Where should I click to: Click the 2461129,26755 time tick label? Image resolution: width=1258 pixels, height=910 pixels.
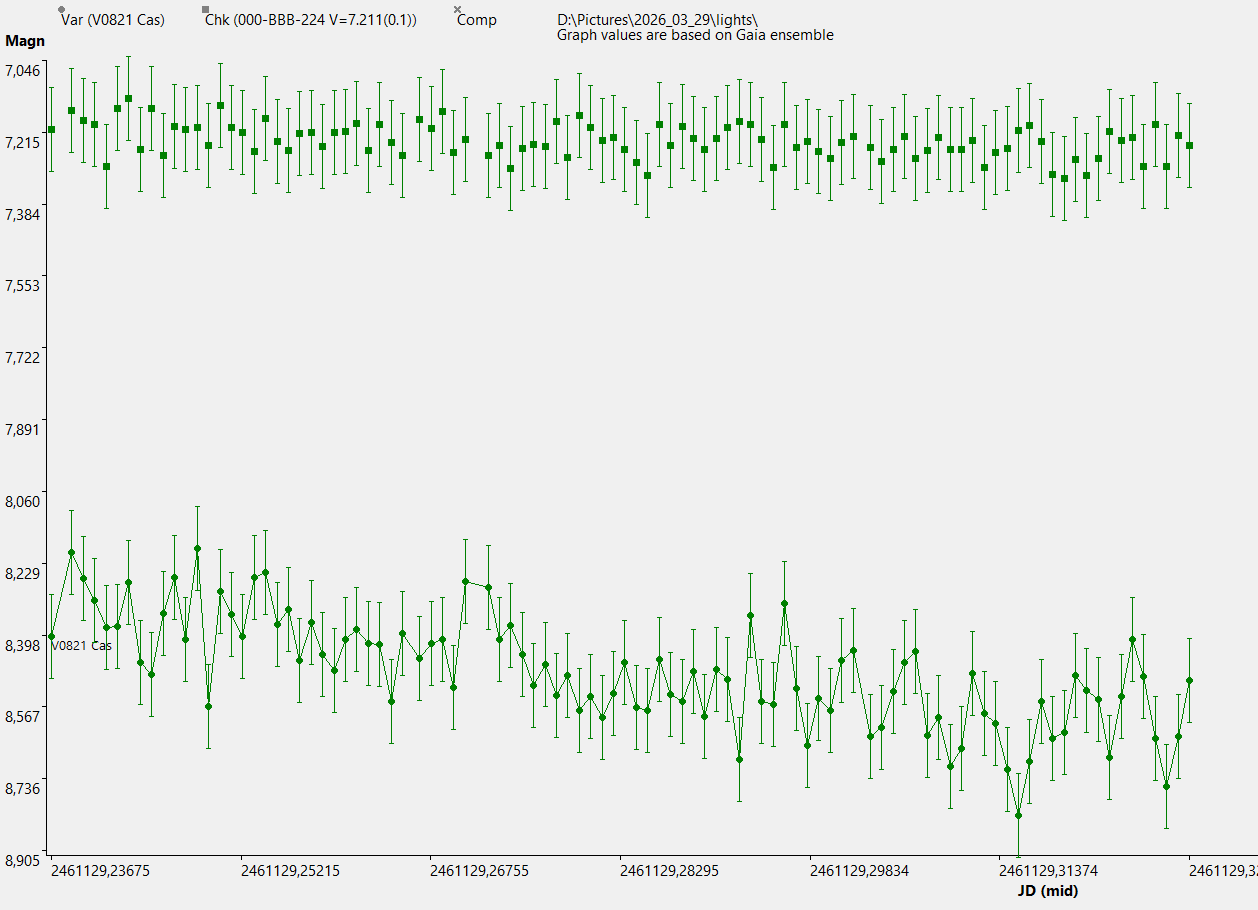tap(480, 871)
